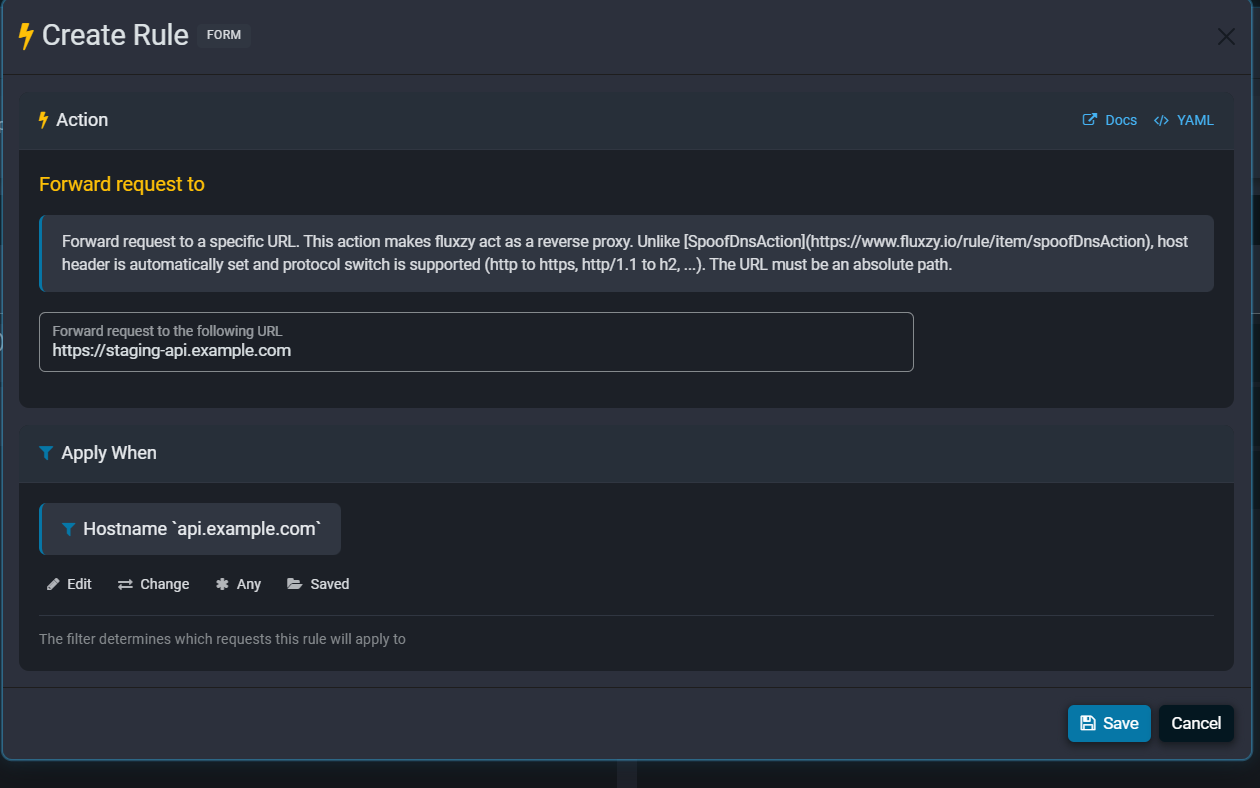The width and height of the screenshot is (1260, 788).
Task: Click the forward URL input field
Action: 476,342
